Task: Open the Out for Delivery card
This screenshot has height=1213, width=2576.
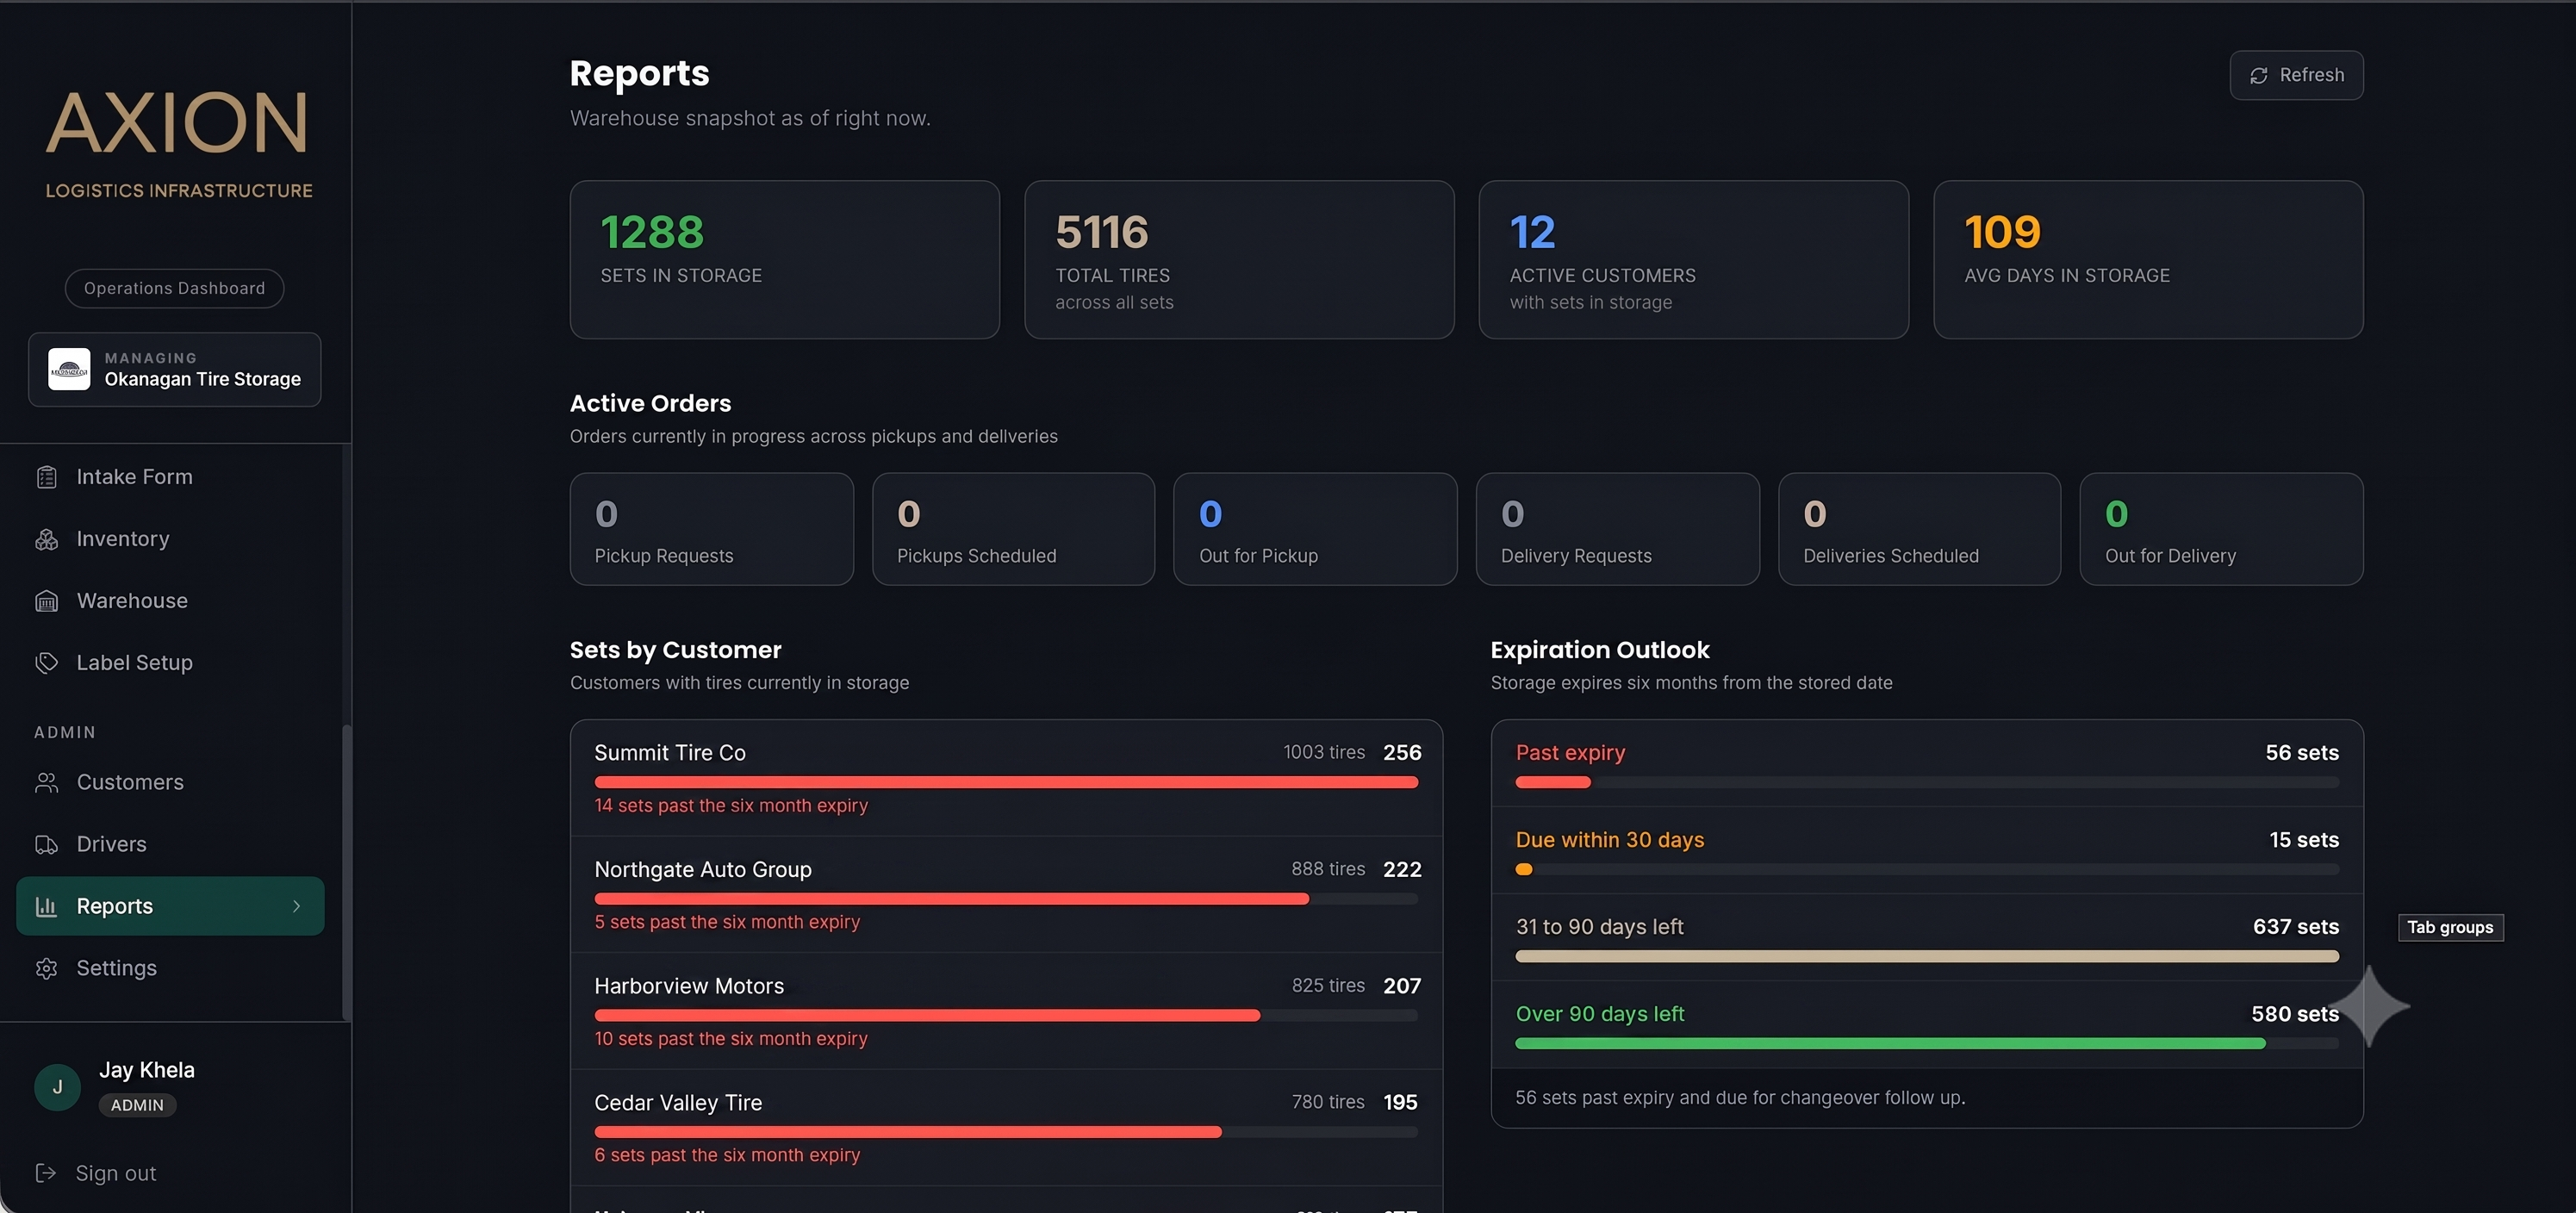Action: click(x=2221, y=529)
